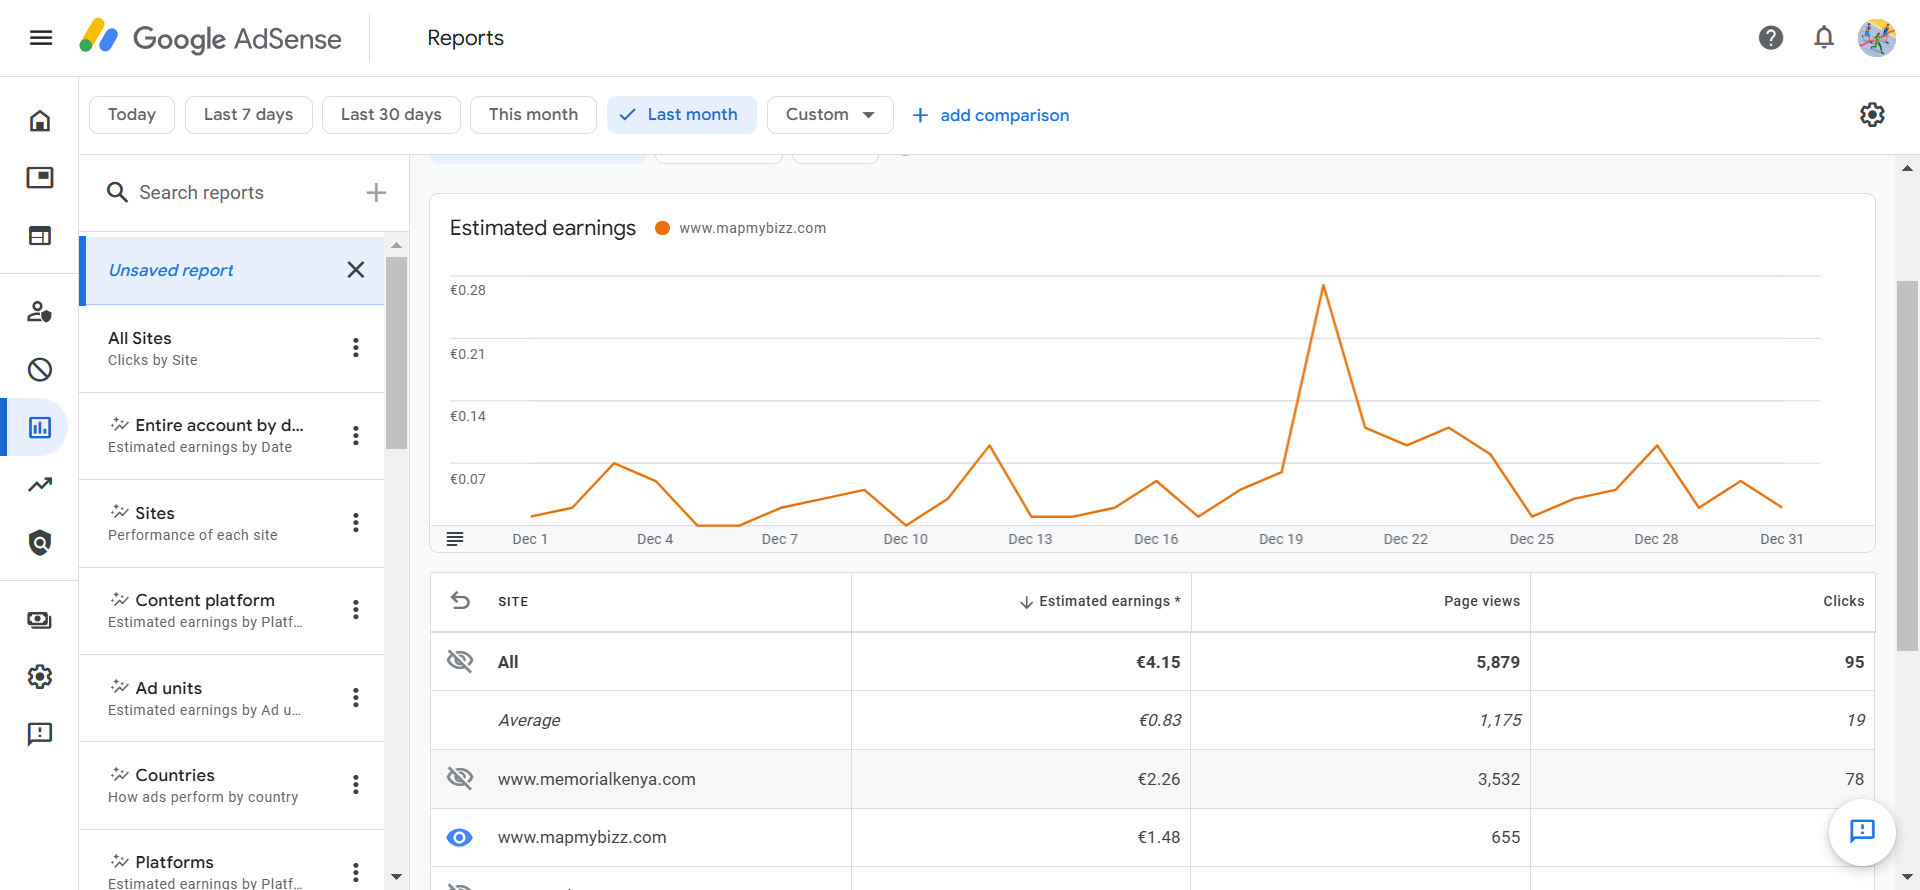Sort by the Clicks column
The image size is (1920, 890).
point(1843,601)
